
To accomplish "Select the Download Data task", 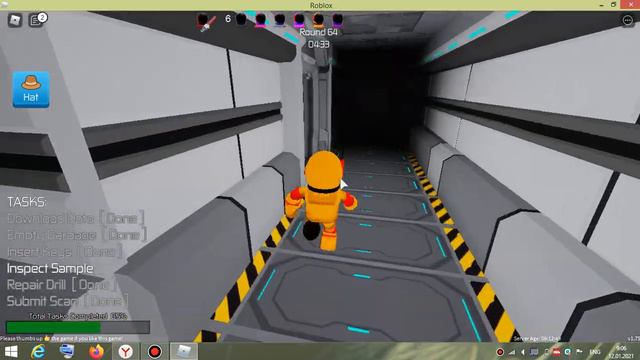I will (75, 218).
